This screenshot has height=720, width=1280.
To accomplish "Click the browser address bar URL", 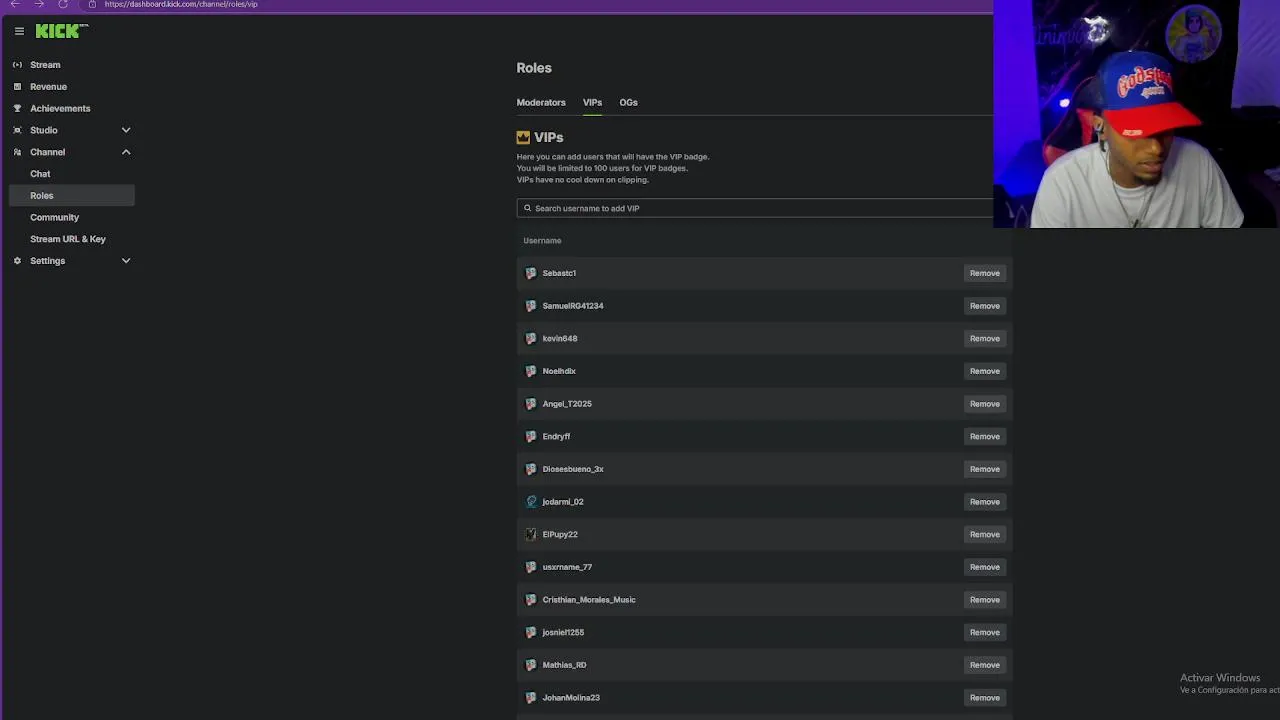I will pyautogui.click(x=181, y=4).
